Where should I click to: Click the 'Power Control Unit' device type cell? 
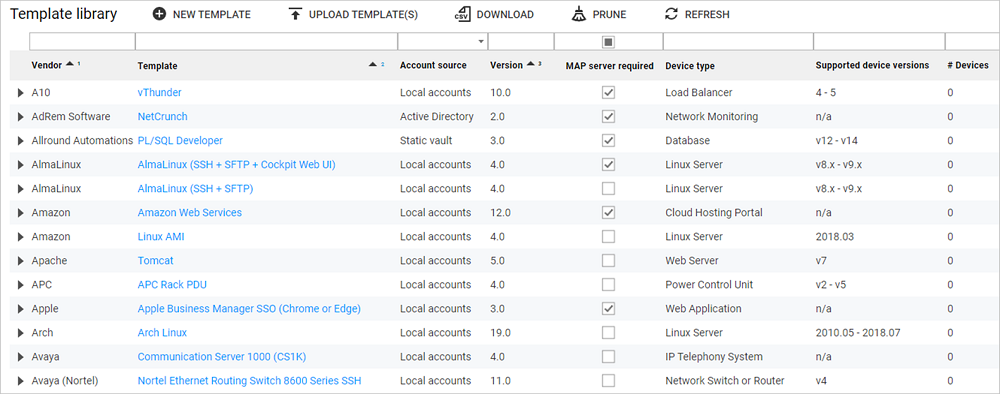point(709,284)
